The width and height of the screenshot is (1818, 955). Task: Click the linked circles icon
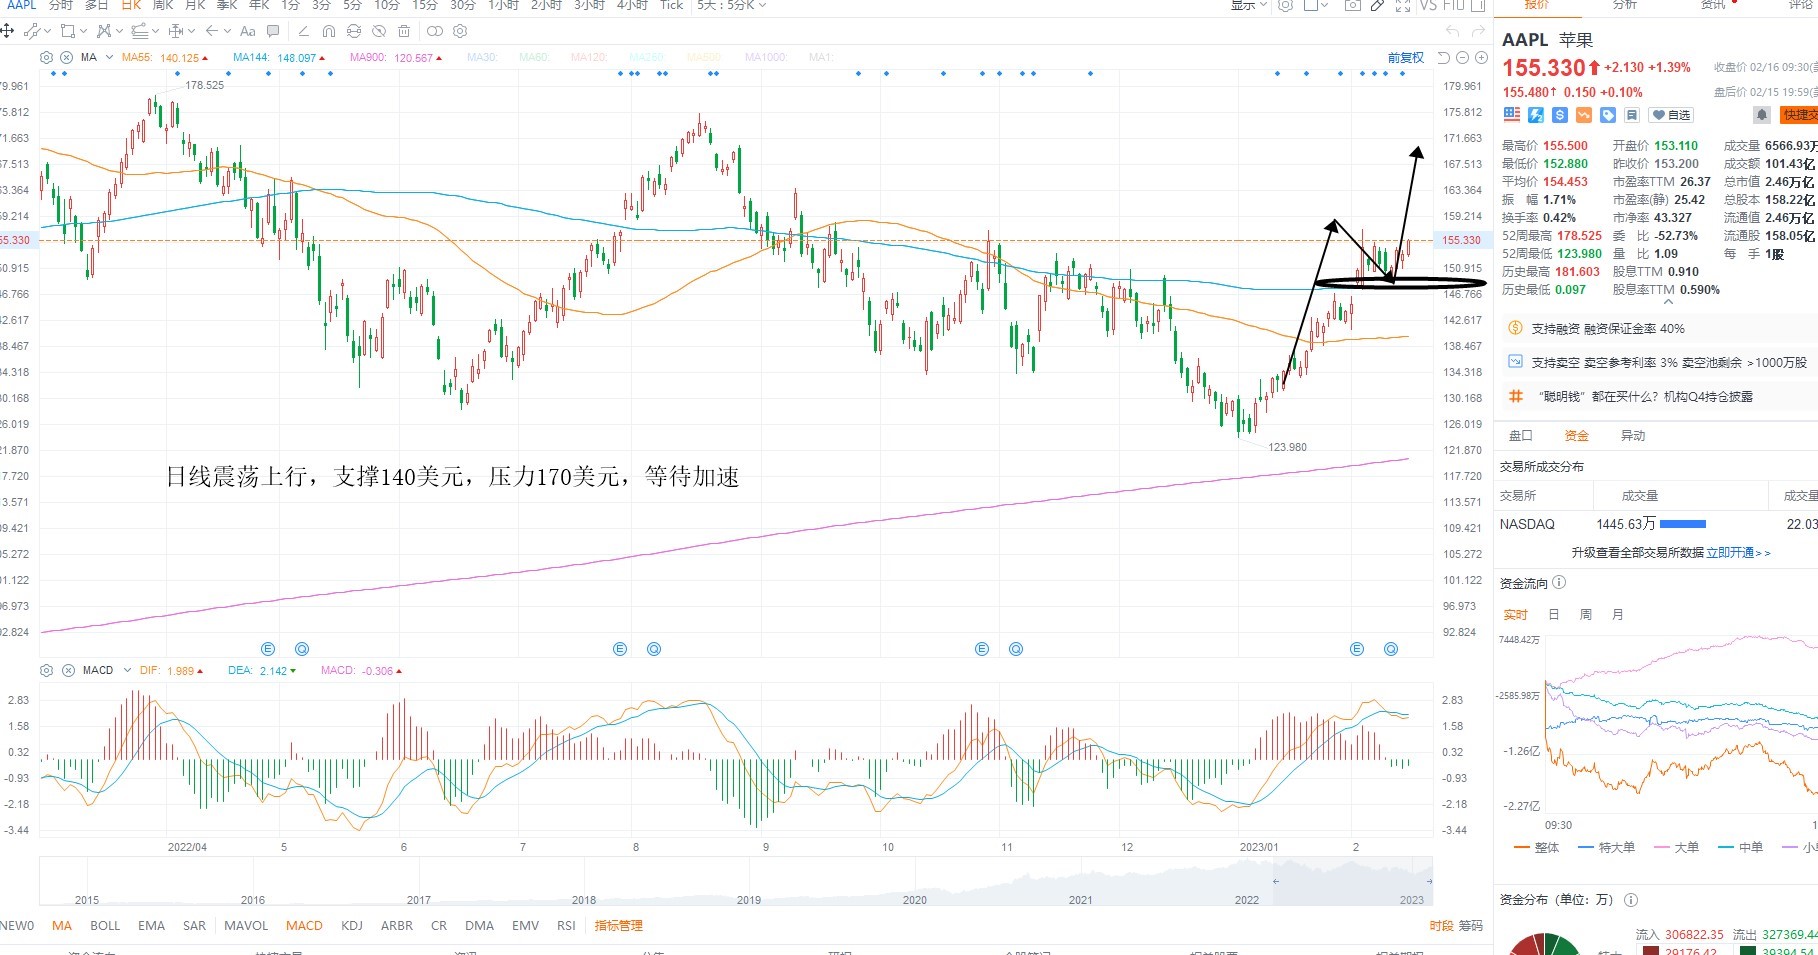tap(434, 31)
